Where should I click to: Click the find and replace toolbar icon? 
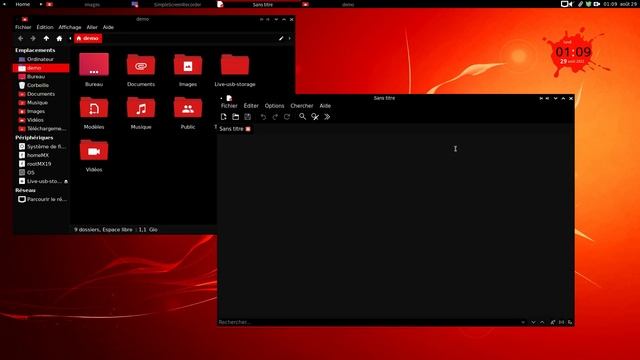click(315, 117)
